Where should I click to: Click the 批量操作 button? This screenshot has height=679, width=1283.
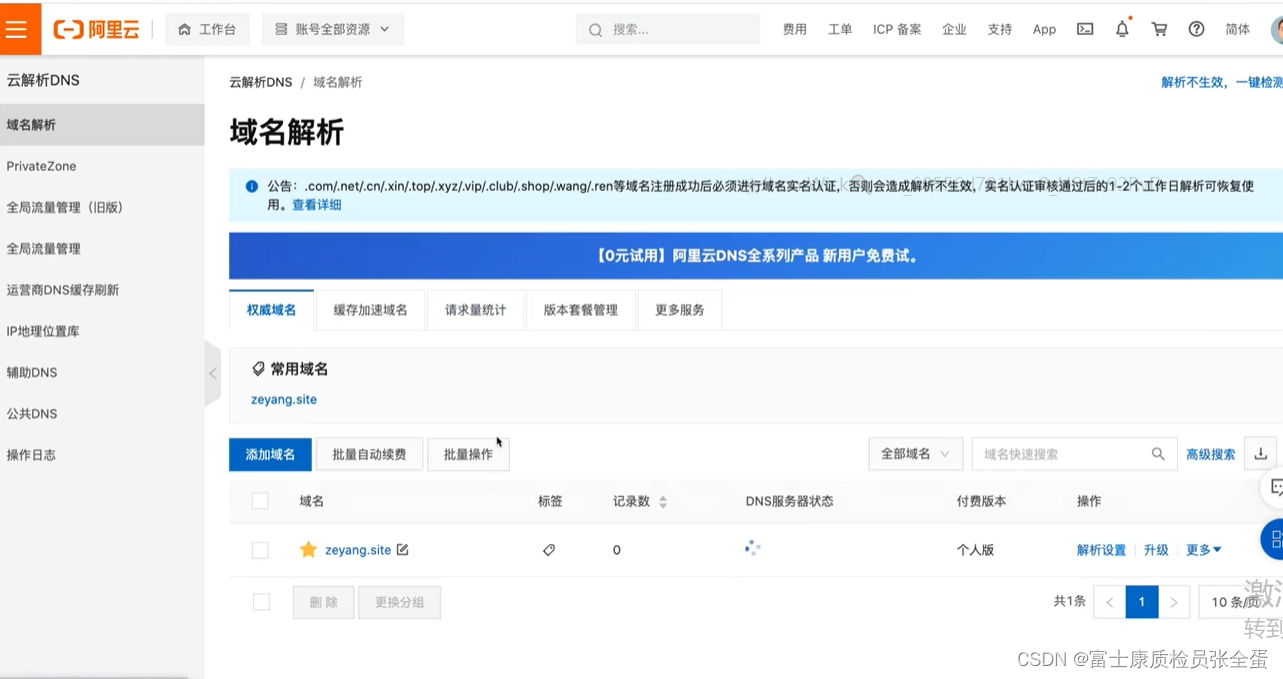coord(468,454)
